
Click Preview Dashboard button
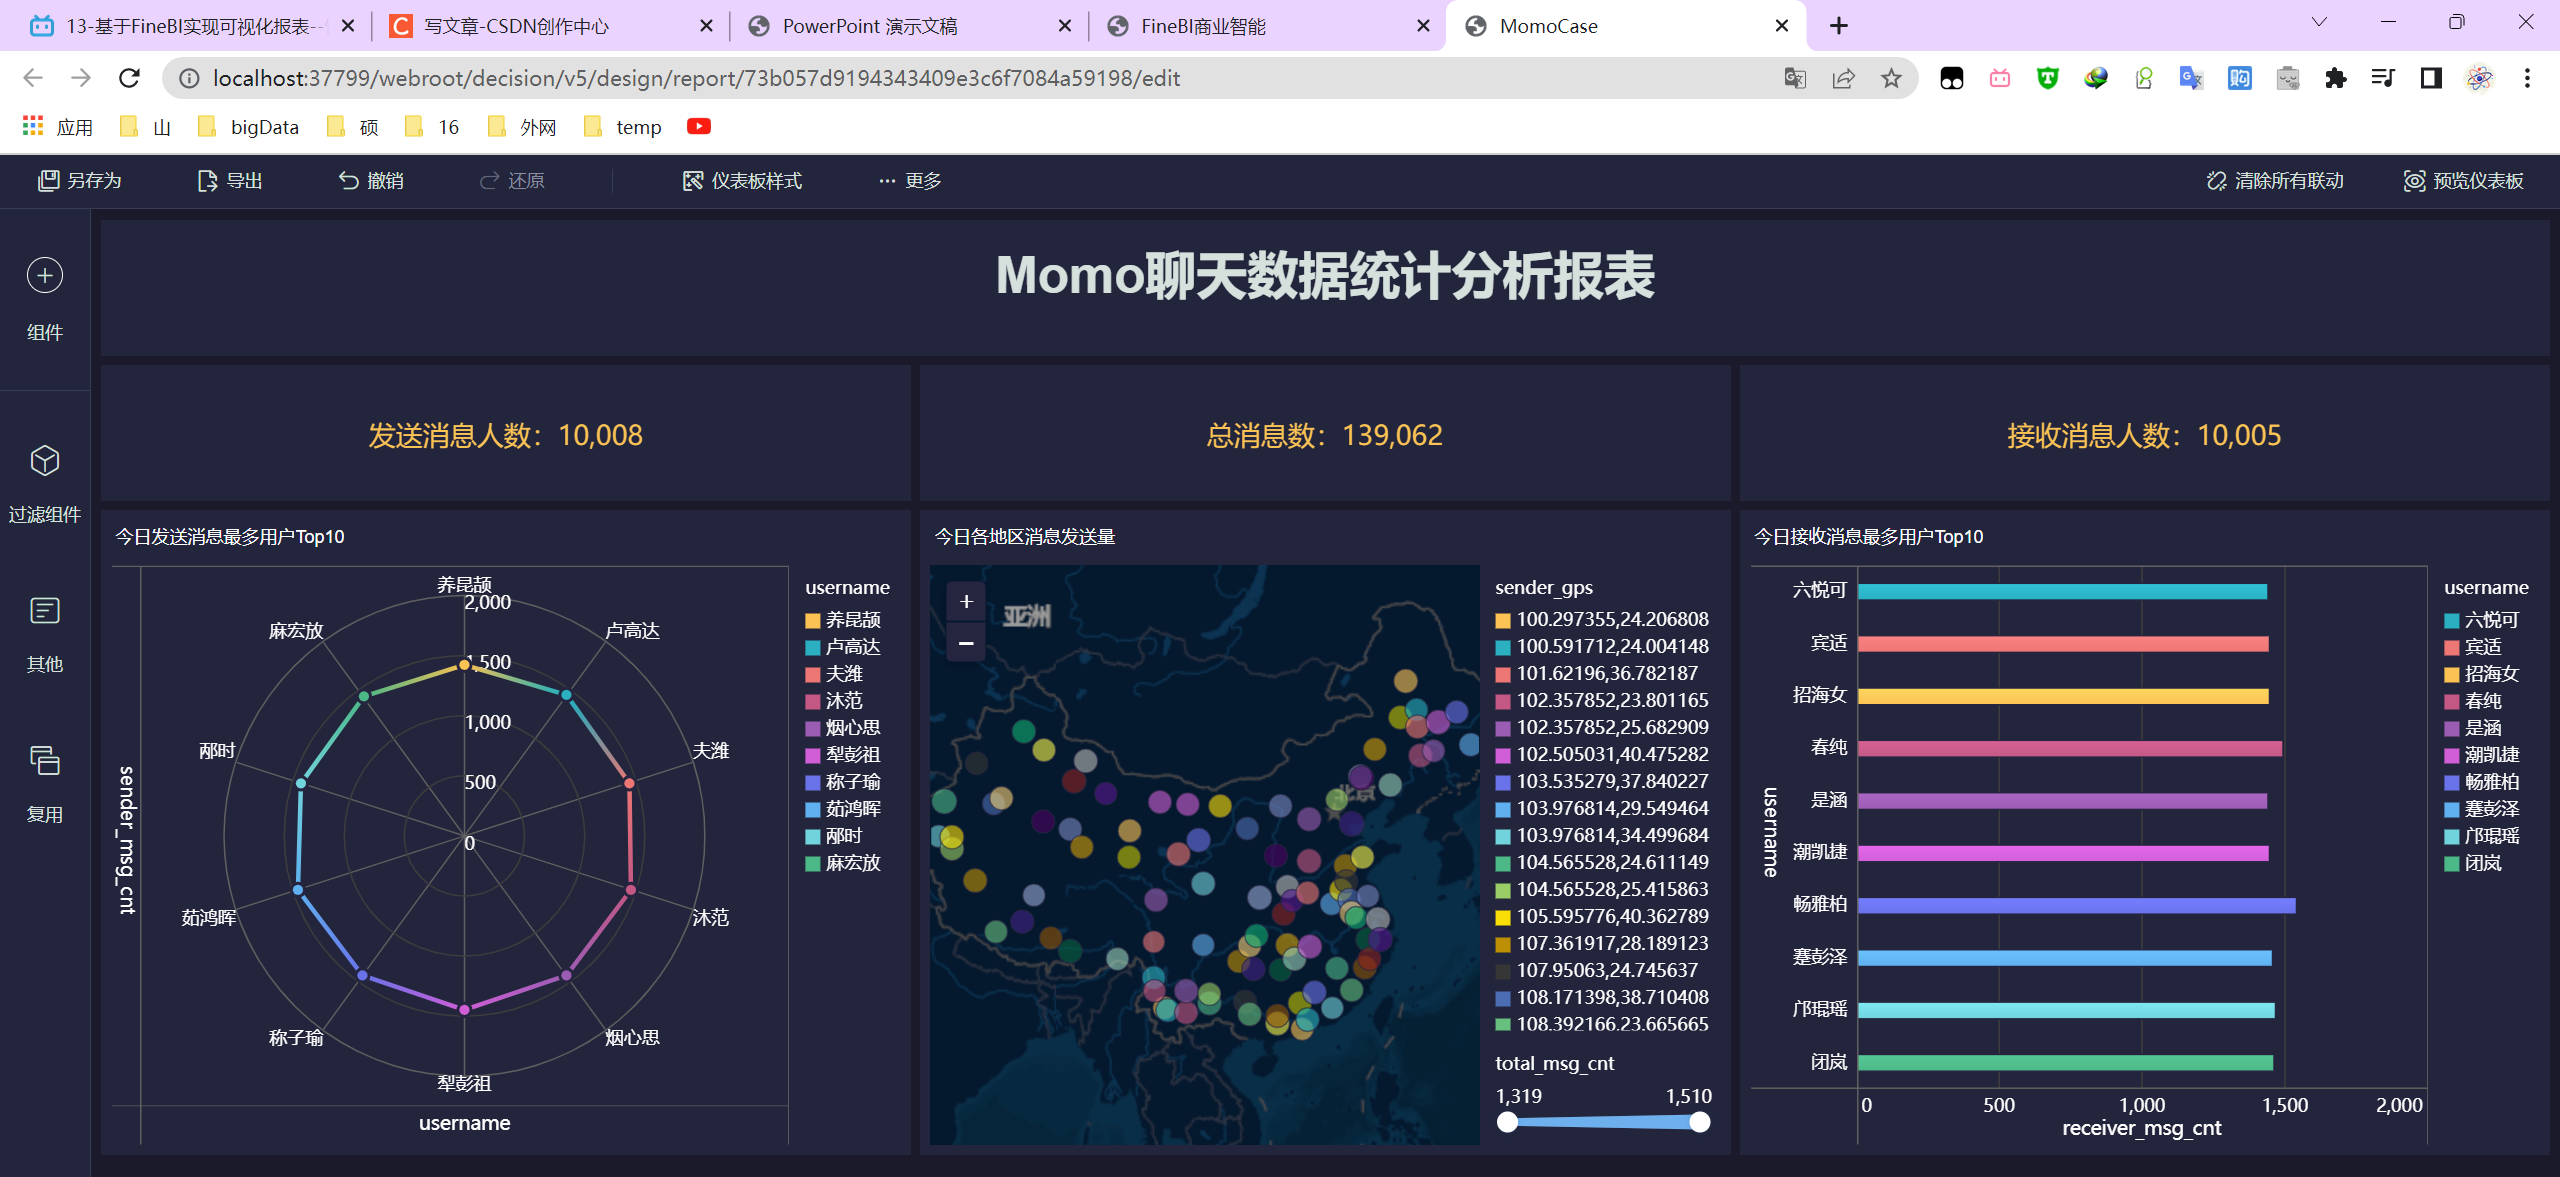coord(2464,181)
